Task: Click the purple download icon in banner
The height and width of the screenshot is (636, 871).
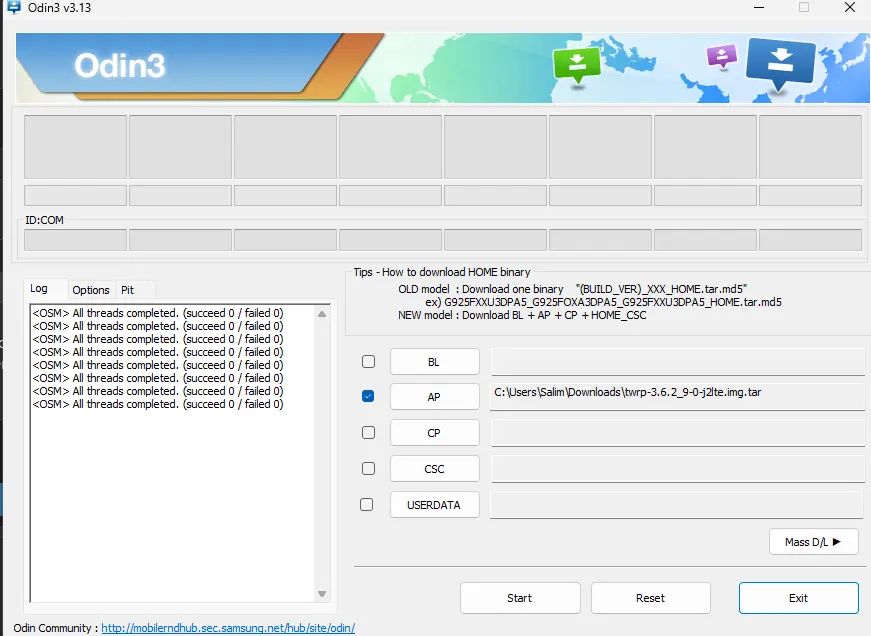Action: point(722,56)
